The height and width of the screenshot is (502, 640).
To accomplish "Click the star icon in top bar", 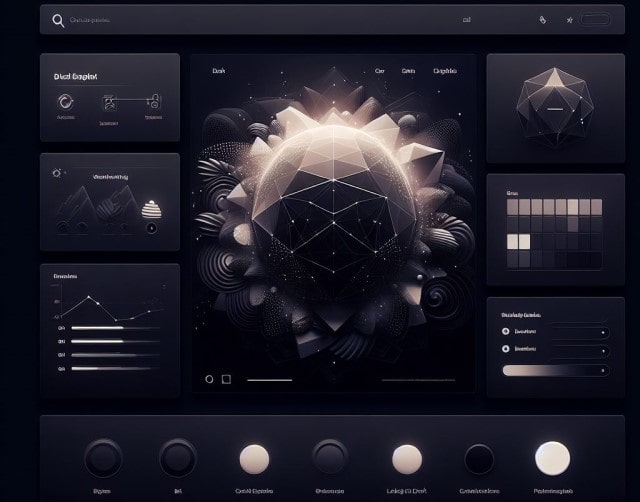I will pos(570,20).
